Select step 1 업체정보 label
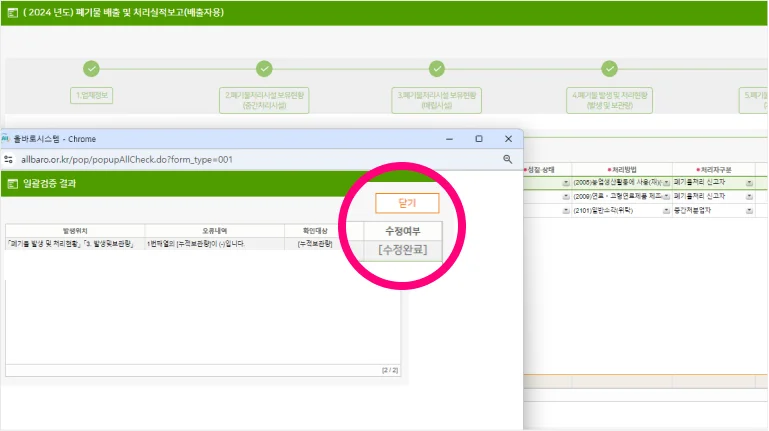Screen dimensions: 769x431 pos(92,97)
